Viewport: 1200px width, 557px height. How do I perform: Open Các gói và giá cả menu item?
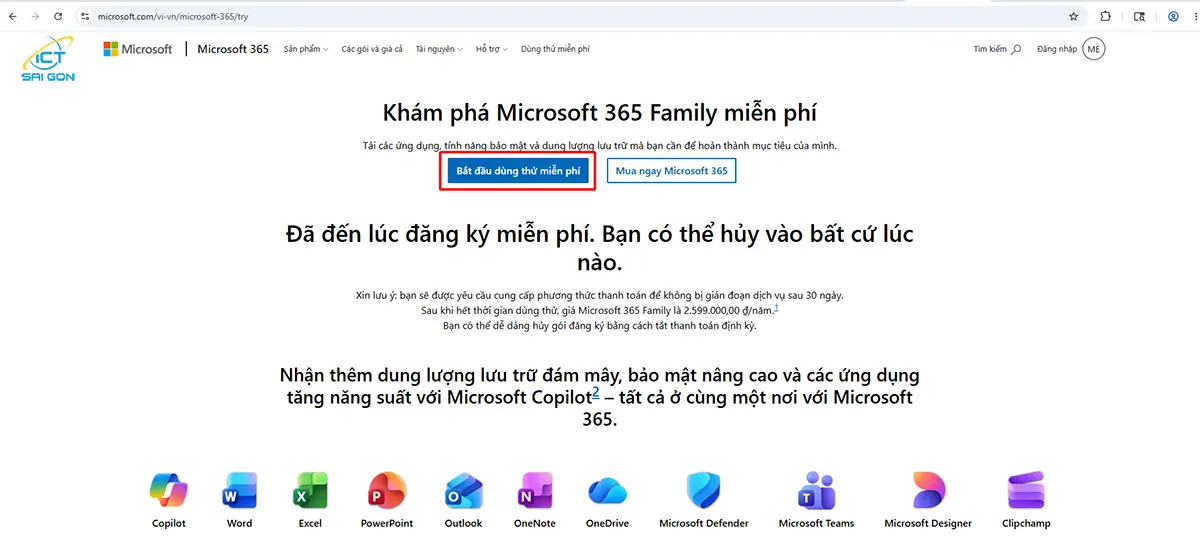point(372,49)
